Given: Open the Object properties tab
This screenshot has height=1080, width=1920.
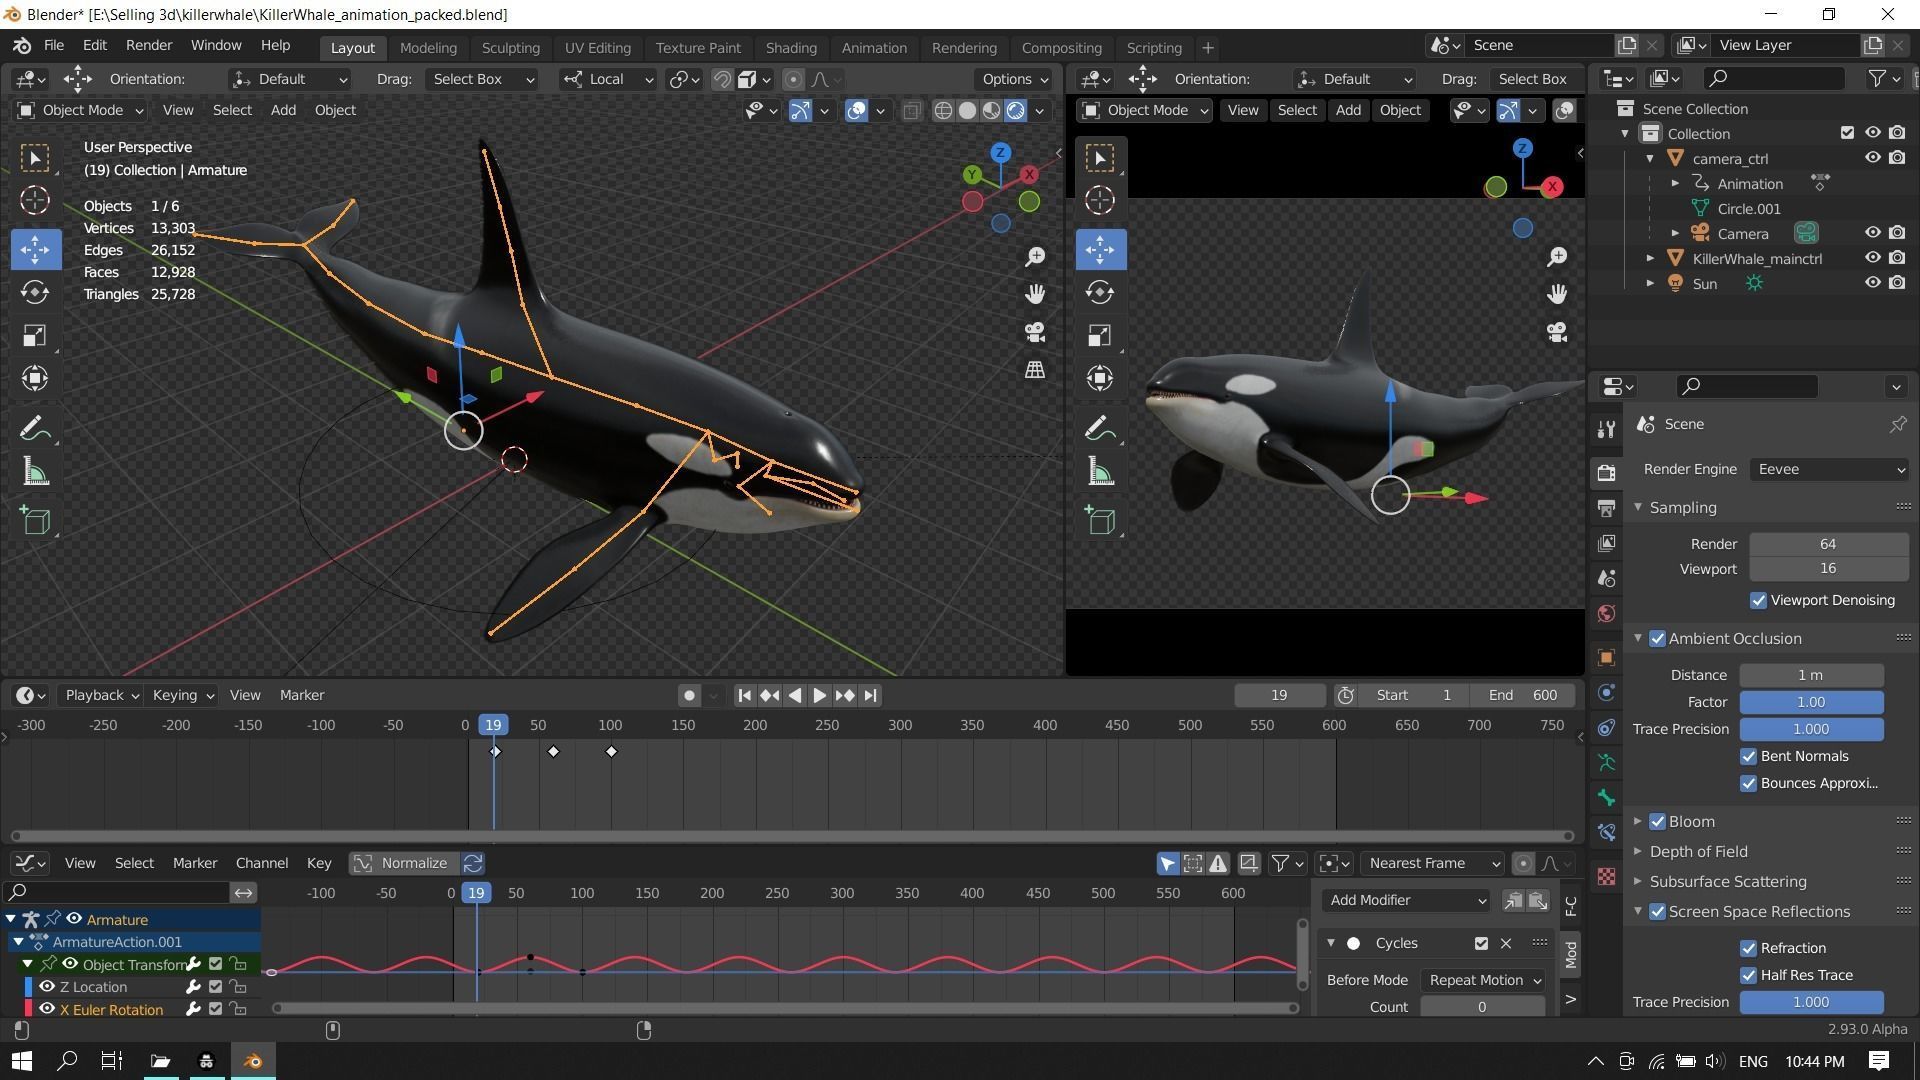Looking at the screenshot, I should (1606, 657).
